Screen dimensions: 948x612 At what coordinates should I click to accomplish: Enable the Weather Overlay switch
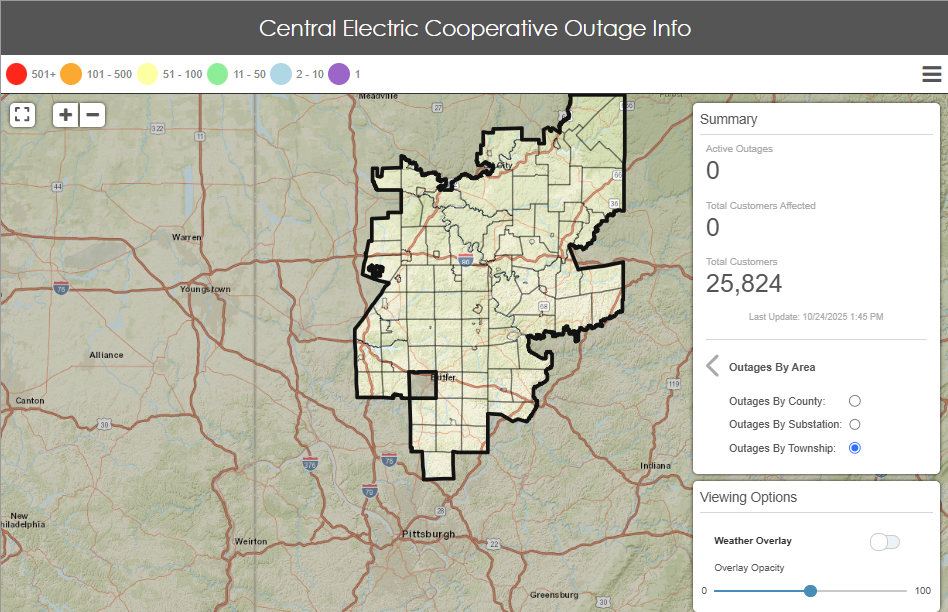click(x=884, y=541)
